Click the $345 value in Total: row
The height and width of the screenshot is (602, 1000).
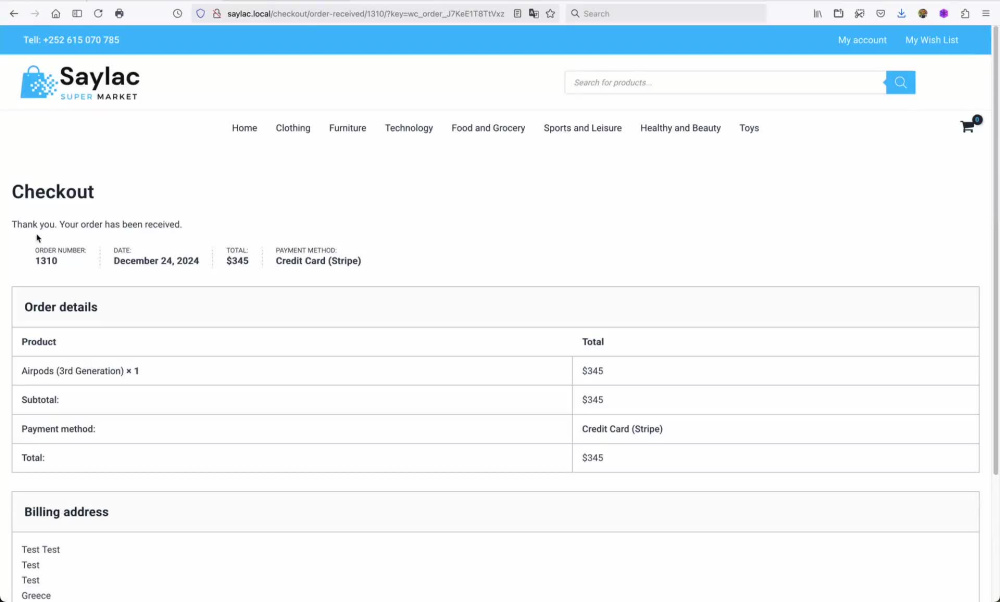(x=592, y=458)
